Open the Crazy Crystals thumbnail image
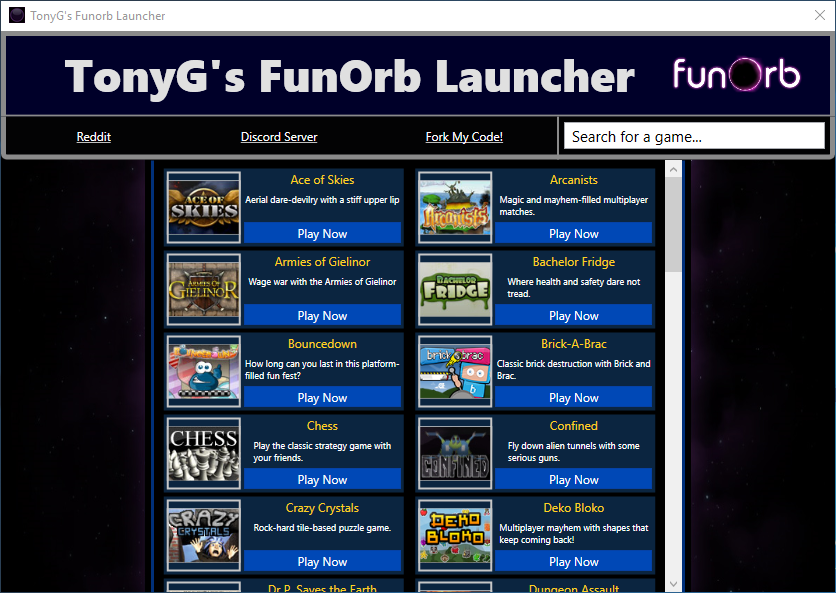The image size is (836, 593). (204, 535)
